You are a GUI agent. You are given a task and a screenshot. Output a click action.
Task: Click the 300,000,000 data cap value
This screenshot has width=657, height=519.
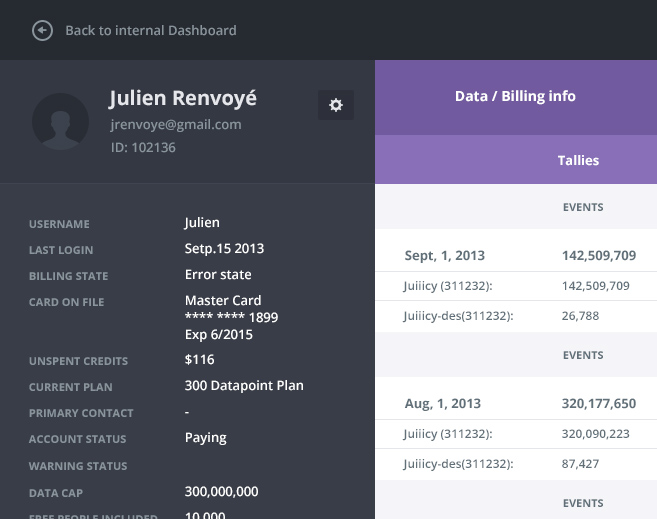point(222,492)
